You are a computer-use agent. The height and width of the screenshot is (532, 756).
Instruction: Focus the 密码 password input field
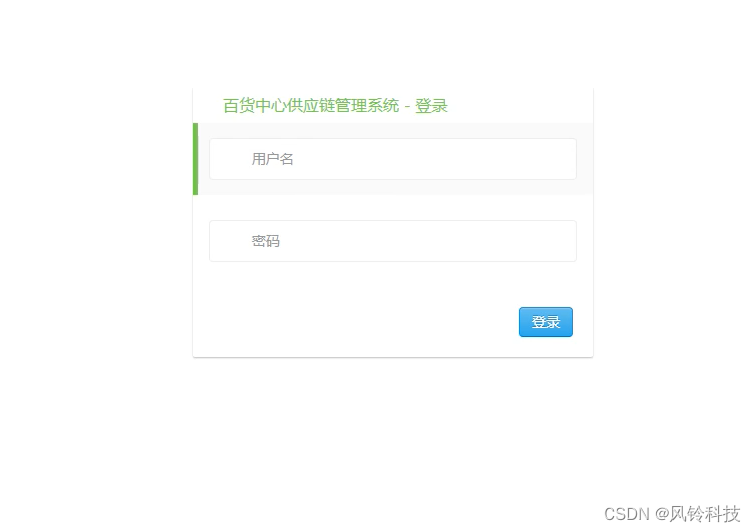click(392, 241)
